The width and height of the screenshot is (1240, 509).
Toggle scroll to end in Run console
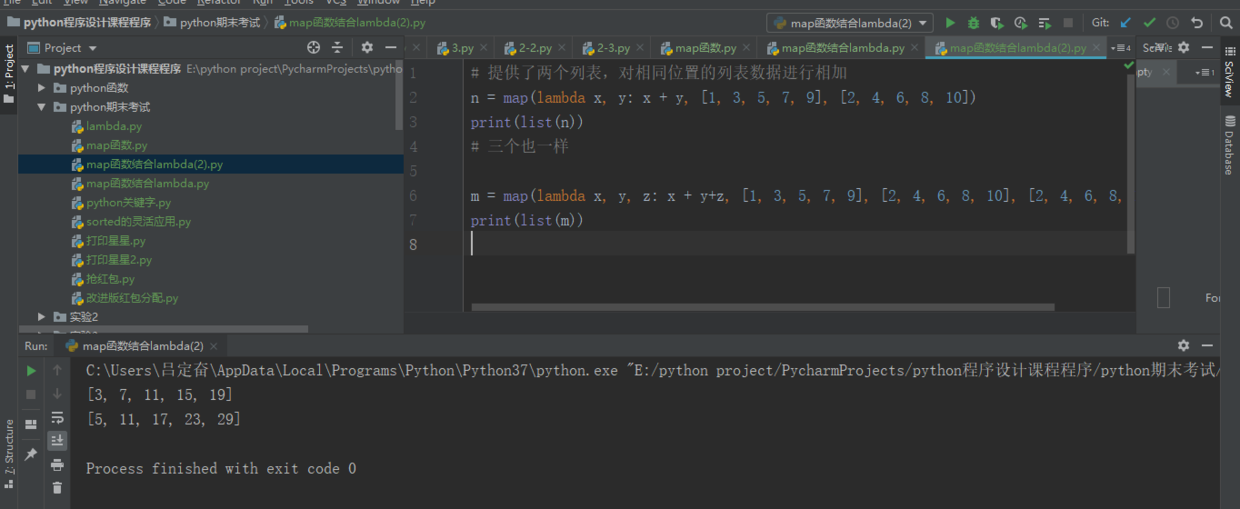click(57, 441)
